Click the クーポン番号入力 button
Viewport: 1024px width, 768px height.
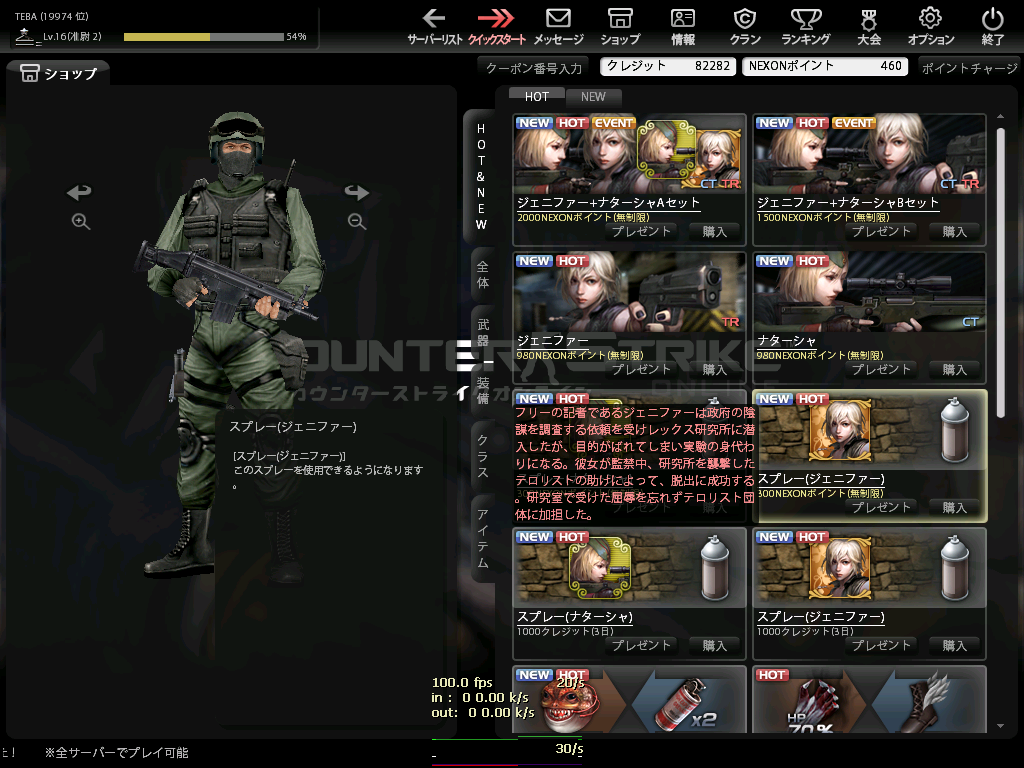[x=534, y=68]
